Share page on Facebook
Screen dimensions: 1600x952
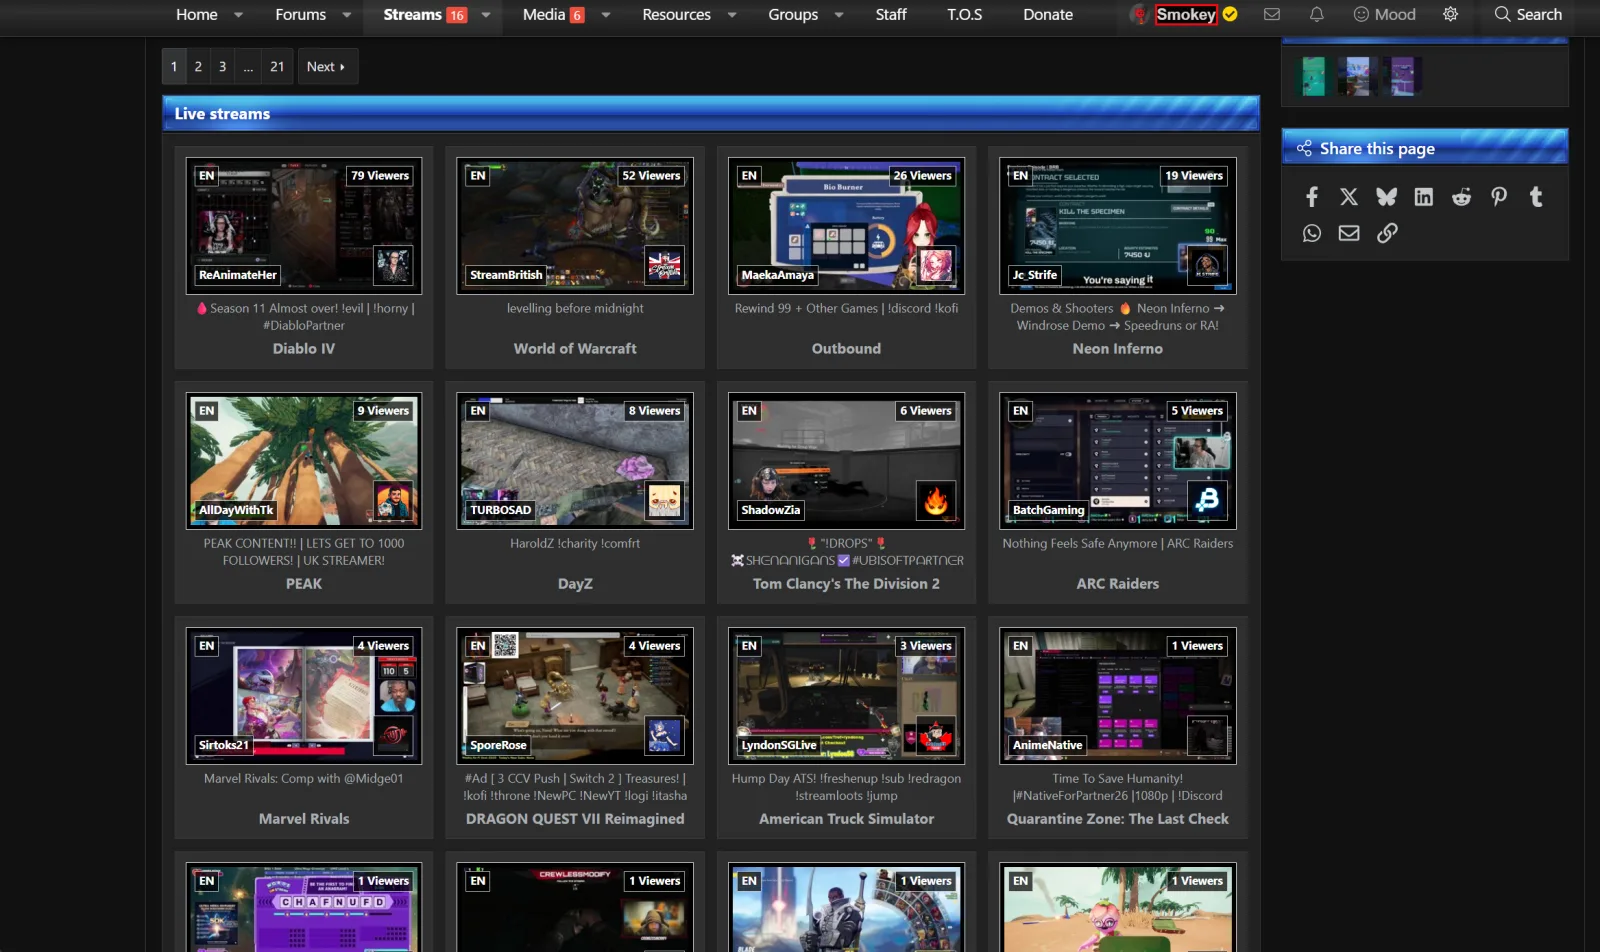coord(1311,197)
